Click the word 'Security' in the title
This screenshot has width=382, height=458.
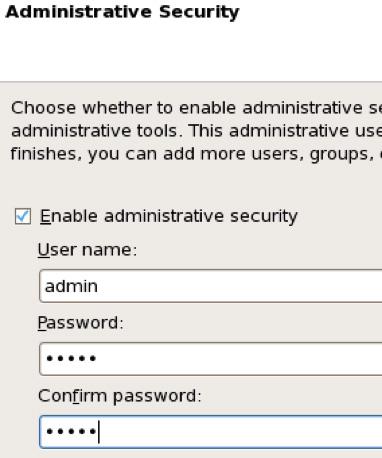199,12
